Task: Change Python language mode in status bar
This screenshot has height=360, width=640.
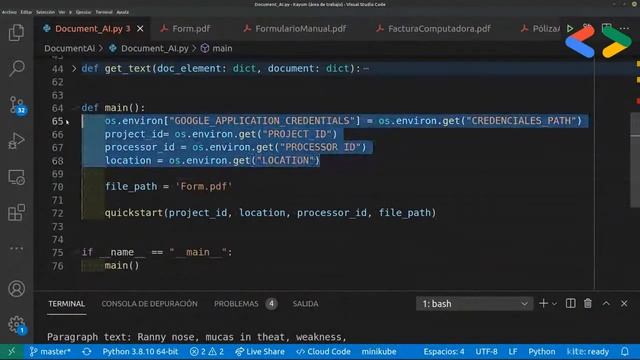Action: tap(542, 351)
